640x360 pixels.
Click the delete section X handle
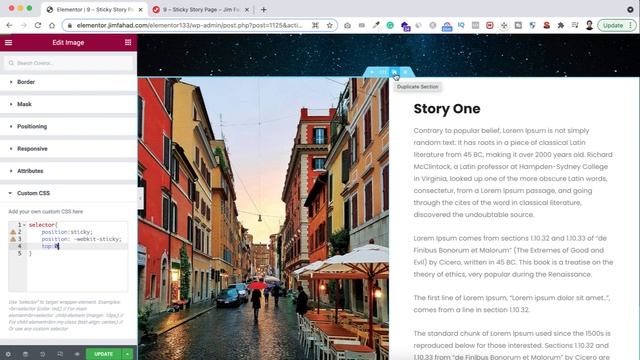[405, 72]
